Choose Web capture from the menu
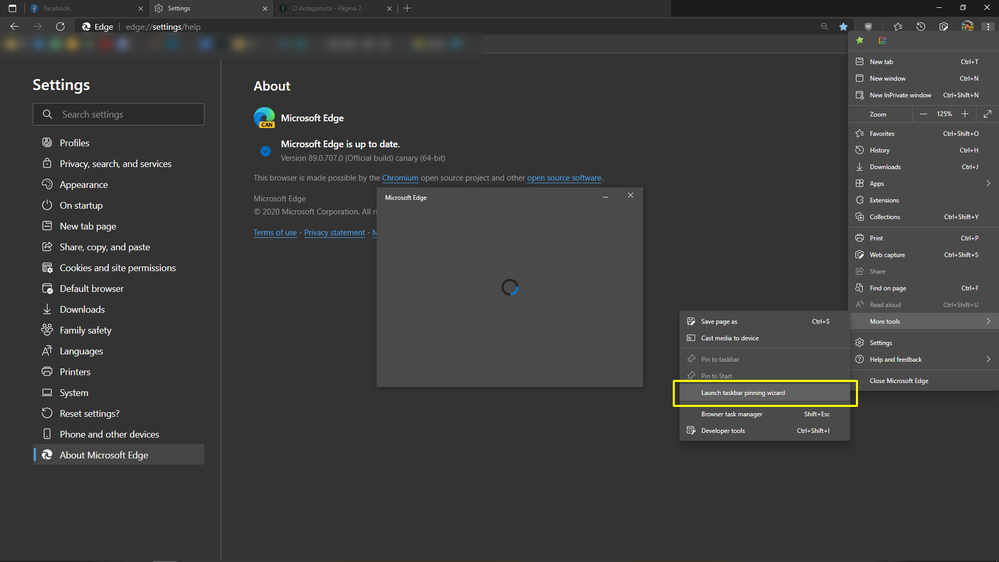The image size is (999, 562). [x=924, y=254]
